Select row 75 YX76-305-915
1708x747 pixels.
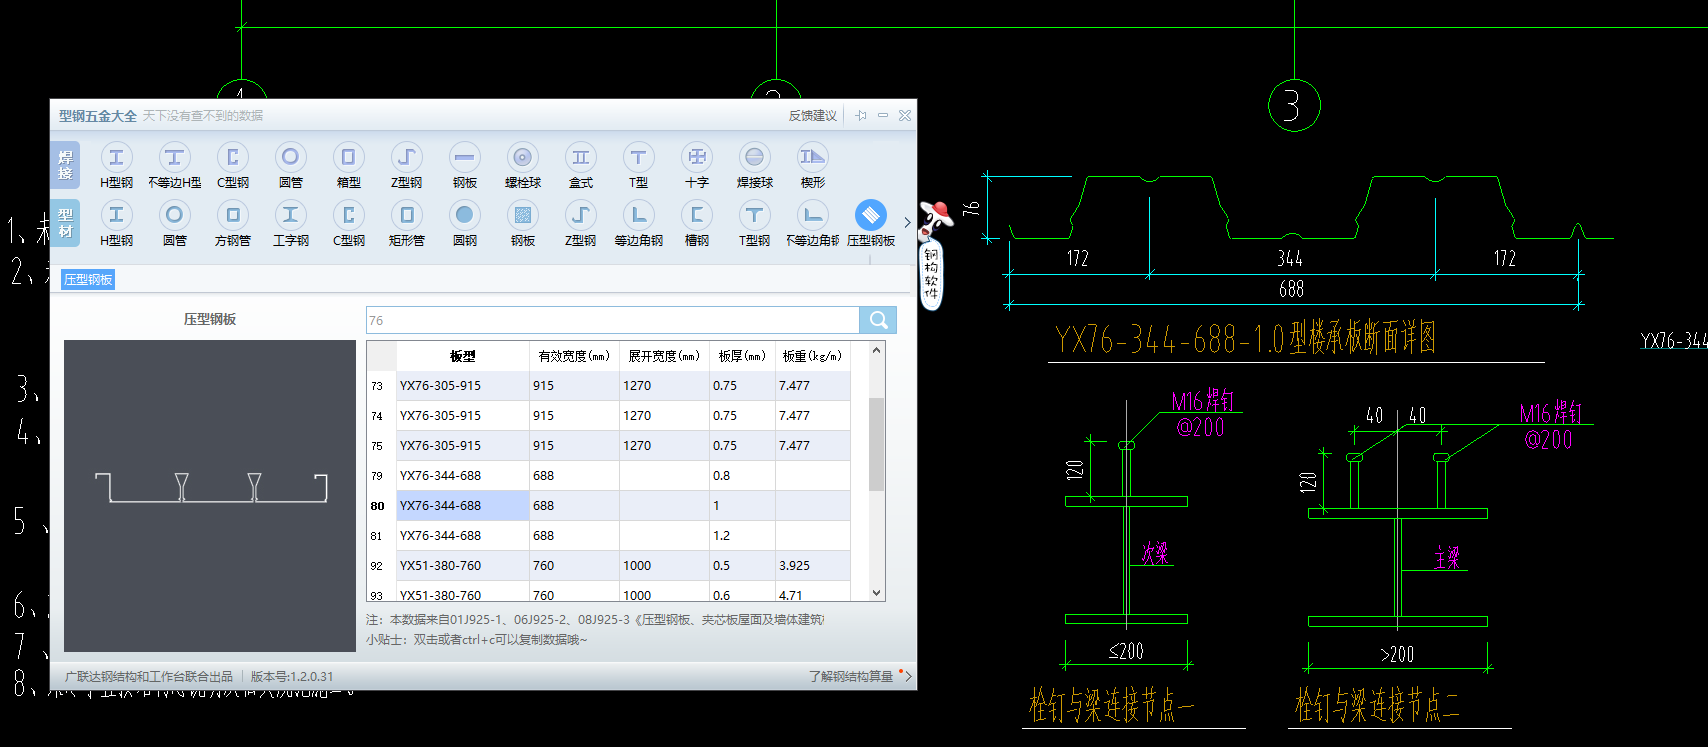pos(608,446)
